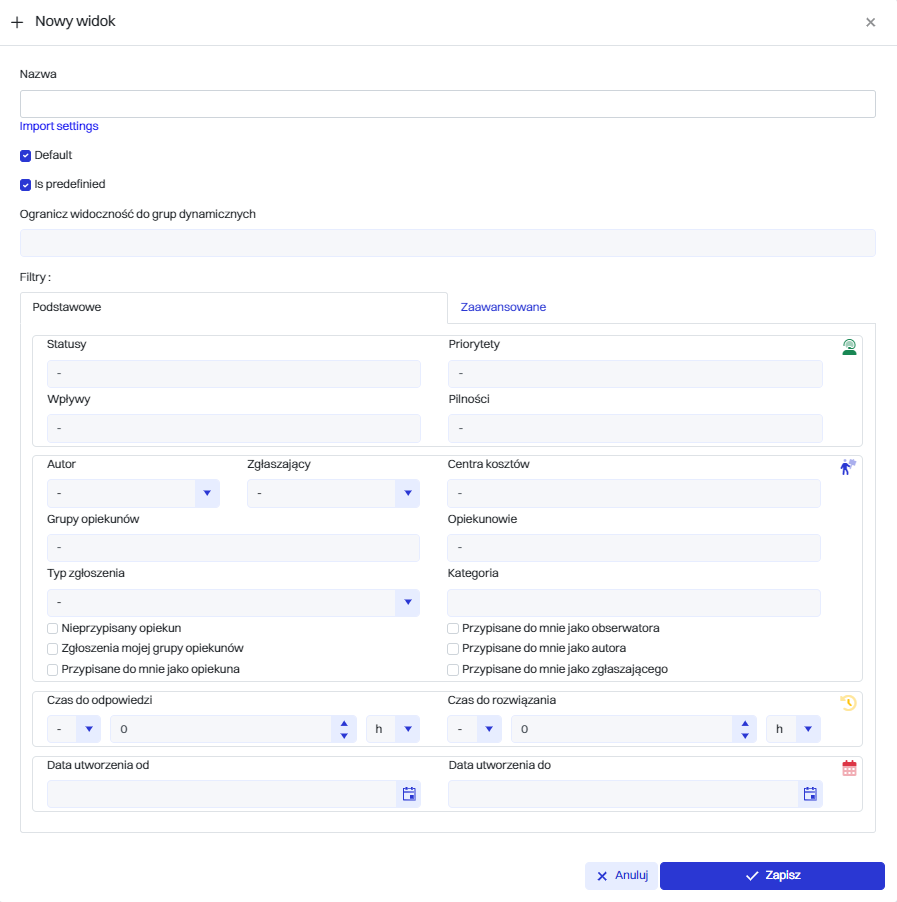The height and width of the screenshot is (902, 897).
Task: Toggle the Is predefinied checkbox
Action: pos(26,185)
